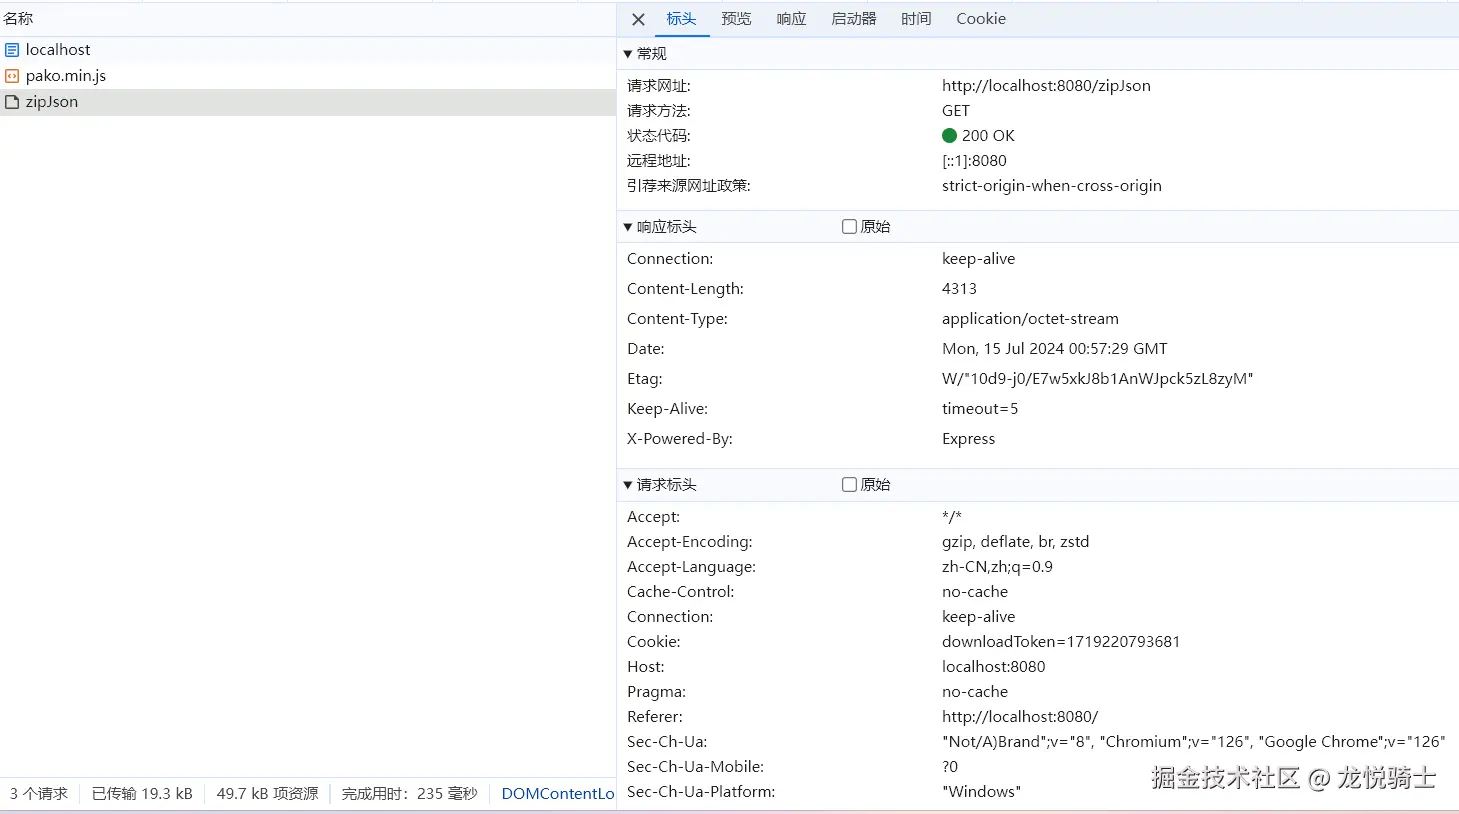Click the GET request method value
The image size is (1459, 814).
point(956,111)
